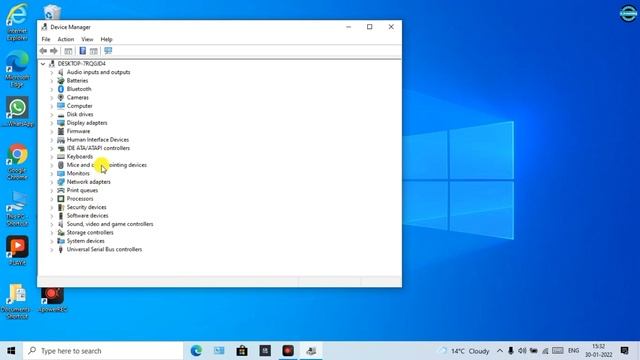640x360 pixels.
Task: Click the Back arrow in Device Manager toolbar
Action: [x=43, y=51]
